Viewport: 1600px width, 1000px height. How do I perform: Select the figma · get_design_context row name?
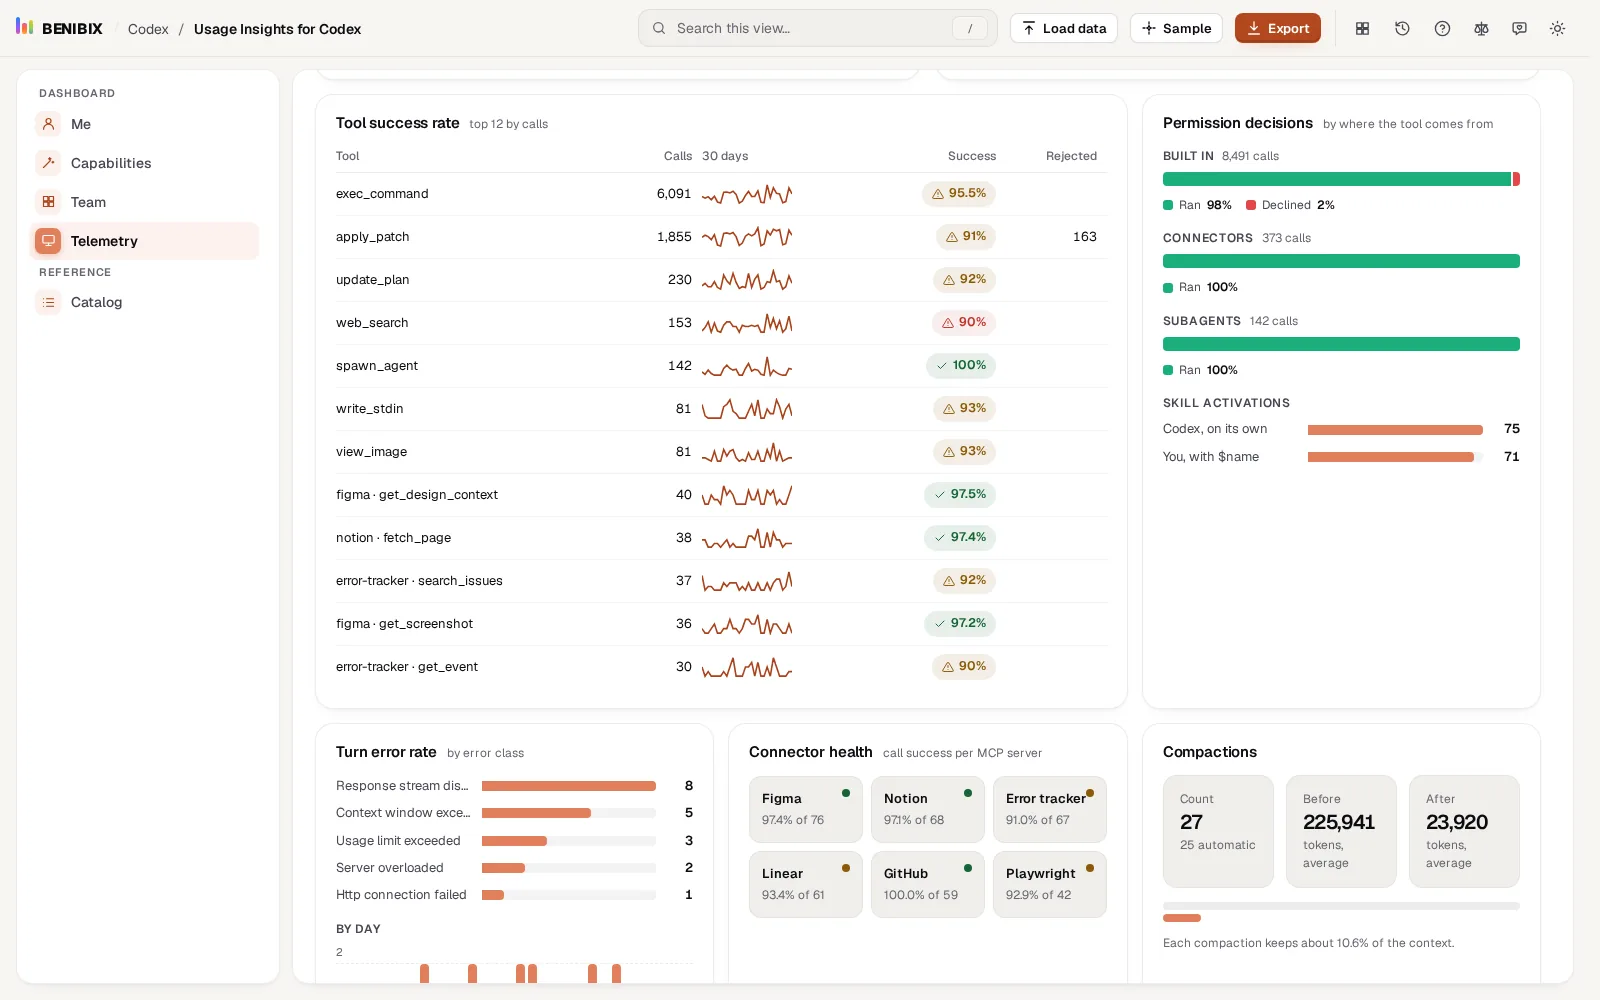coord(417,495)
